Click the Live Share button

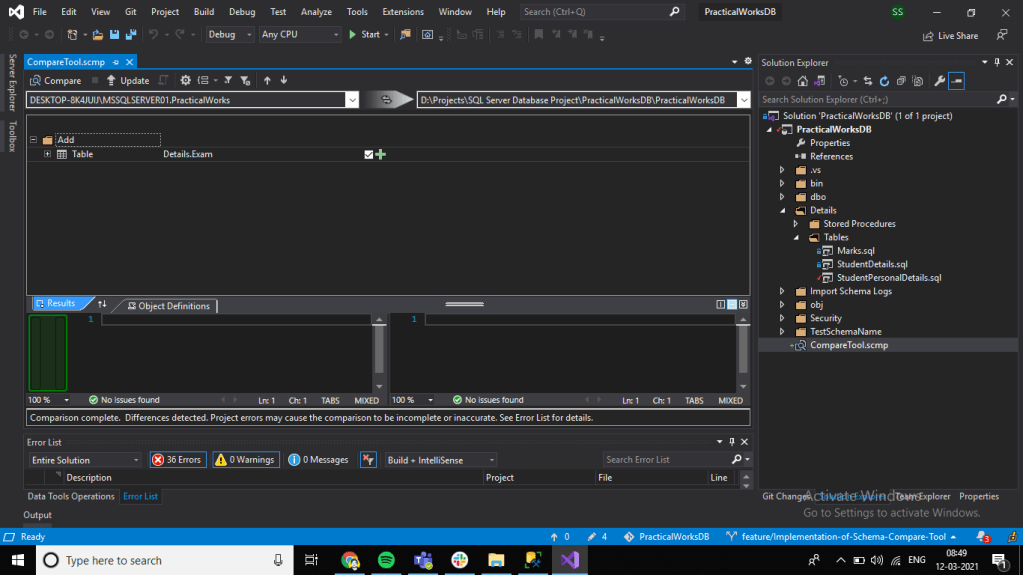(x=950, y=35)
